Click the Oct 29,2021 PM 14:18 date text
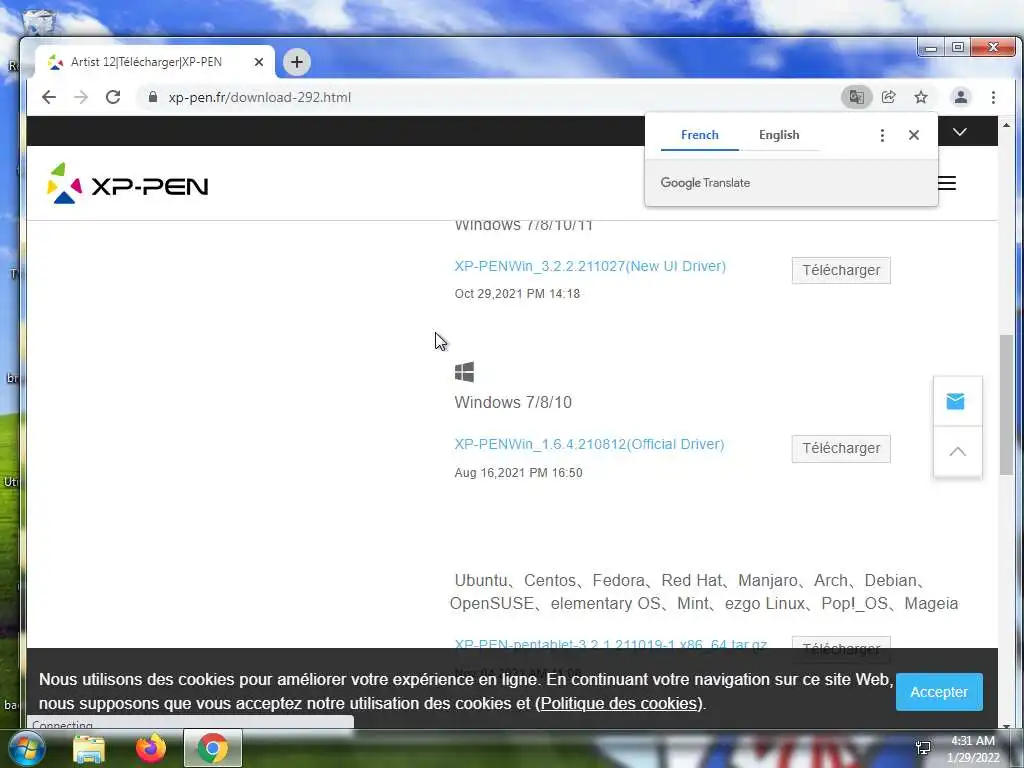The height and width of the screenshot is (768, 1024). [517, 294]
